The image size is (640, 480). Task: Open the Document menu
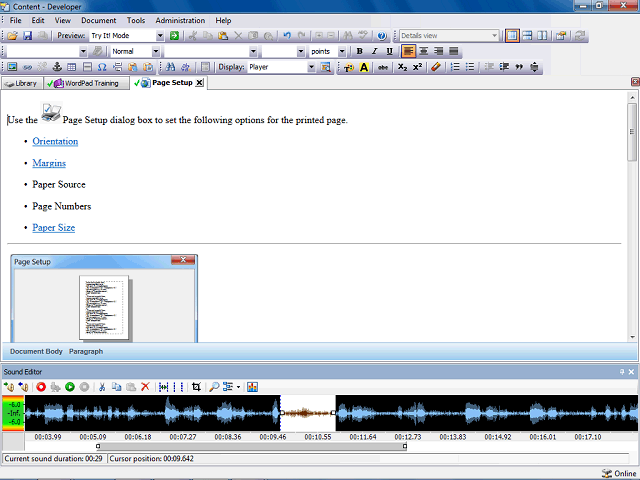[x=98, y=20]
